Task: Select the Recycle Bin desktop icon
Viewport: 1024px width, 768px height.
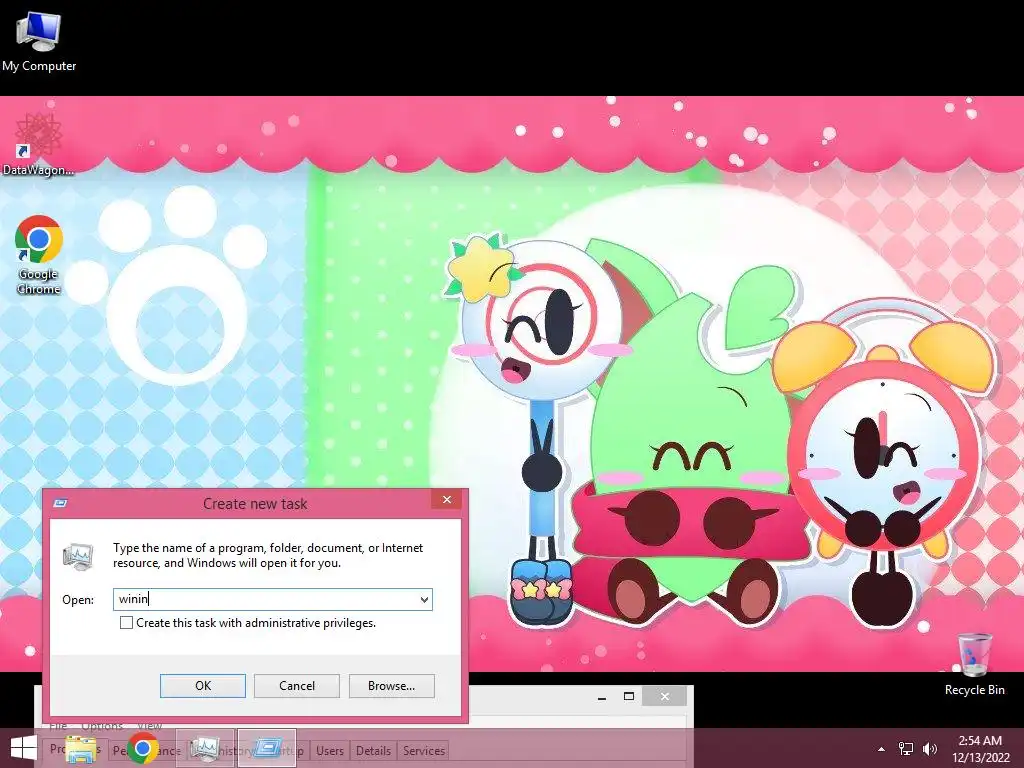Action: click(974, 664)
